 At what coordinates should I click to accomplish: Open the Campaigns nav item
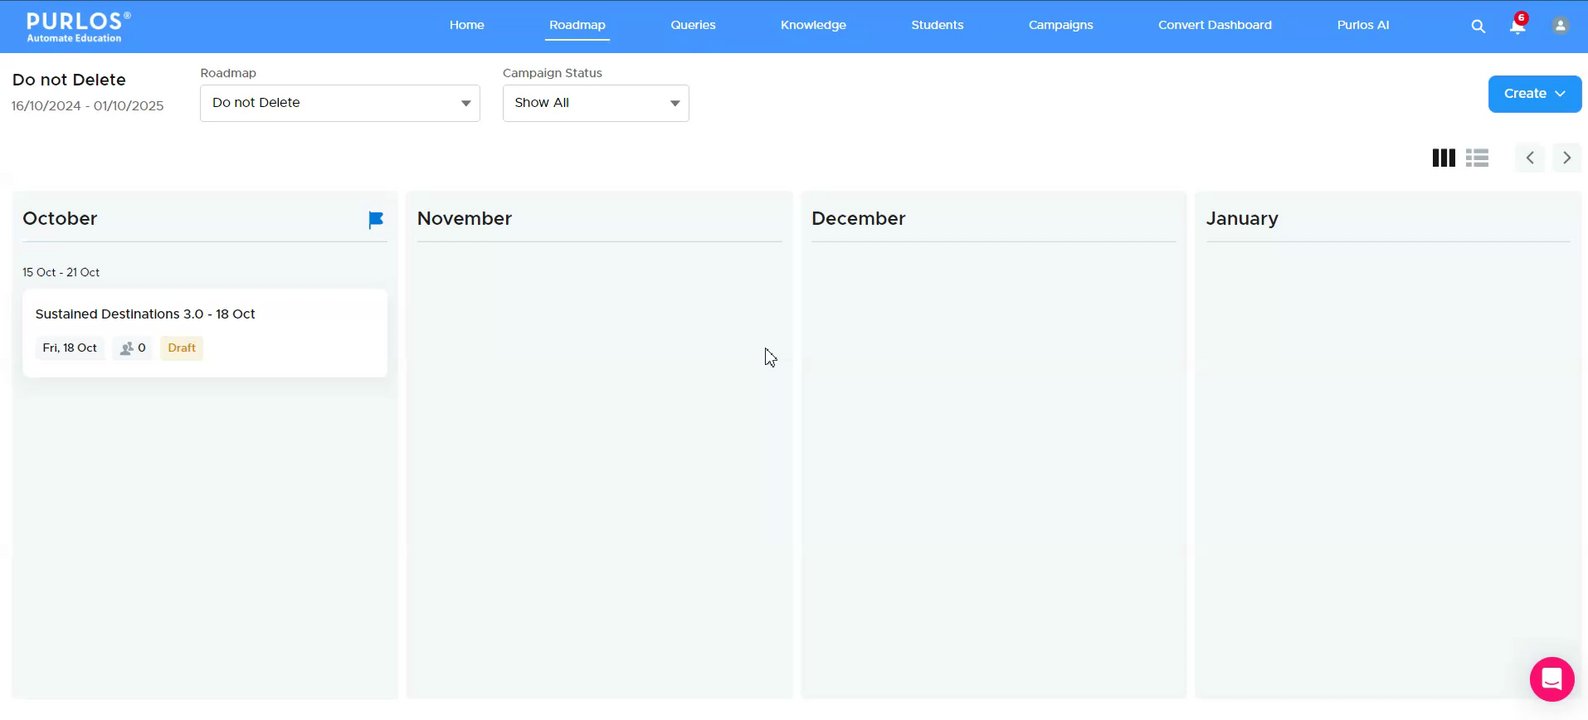(1061, 25)
